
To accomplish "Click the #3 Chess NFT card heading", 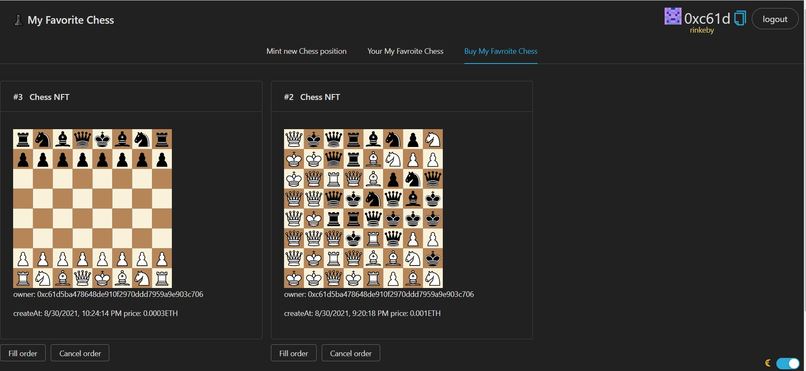I will (x=41, y=97).
